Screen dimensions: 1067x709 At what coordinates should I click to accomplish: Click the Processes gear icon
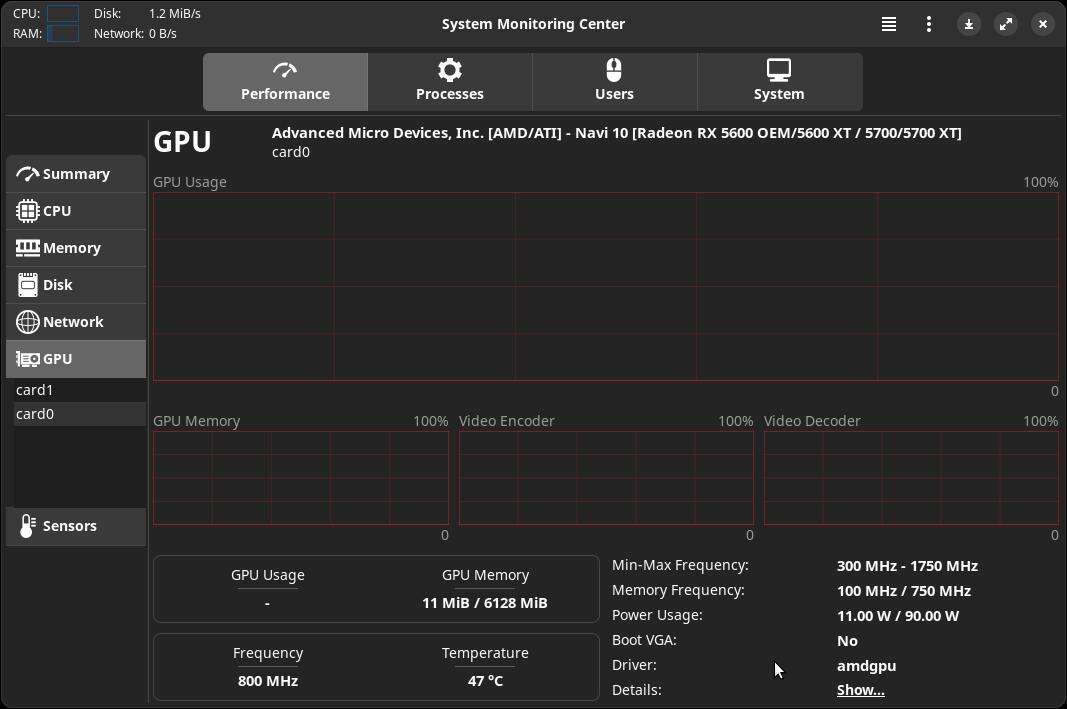coord(450,69)
